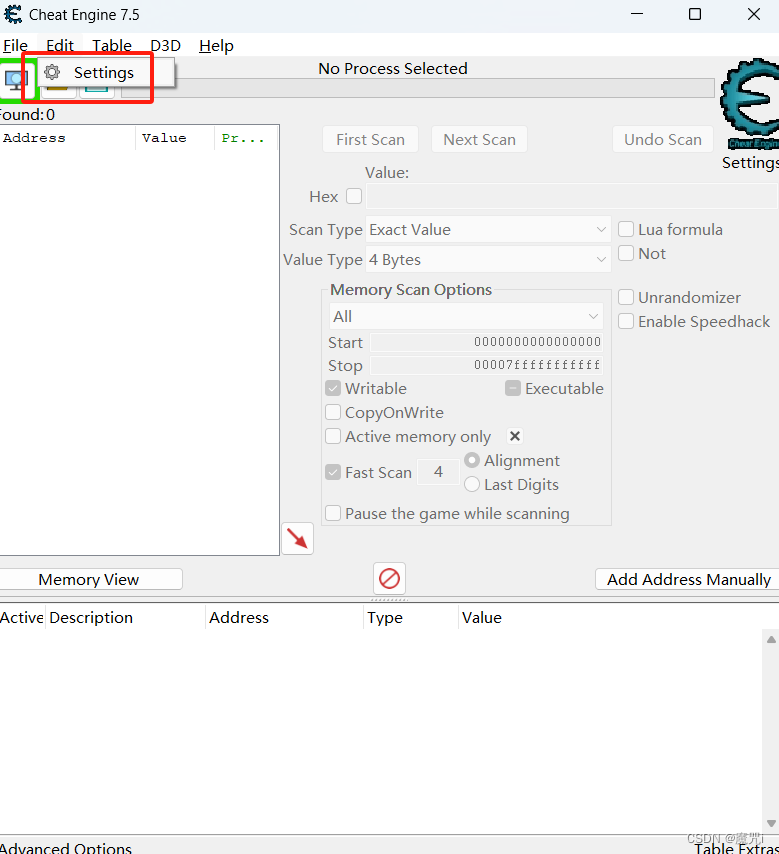The height and width of the screenshot is (854, 779).
Task: Click the Type column header
Action: [x=411, y=618]
